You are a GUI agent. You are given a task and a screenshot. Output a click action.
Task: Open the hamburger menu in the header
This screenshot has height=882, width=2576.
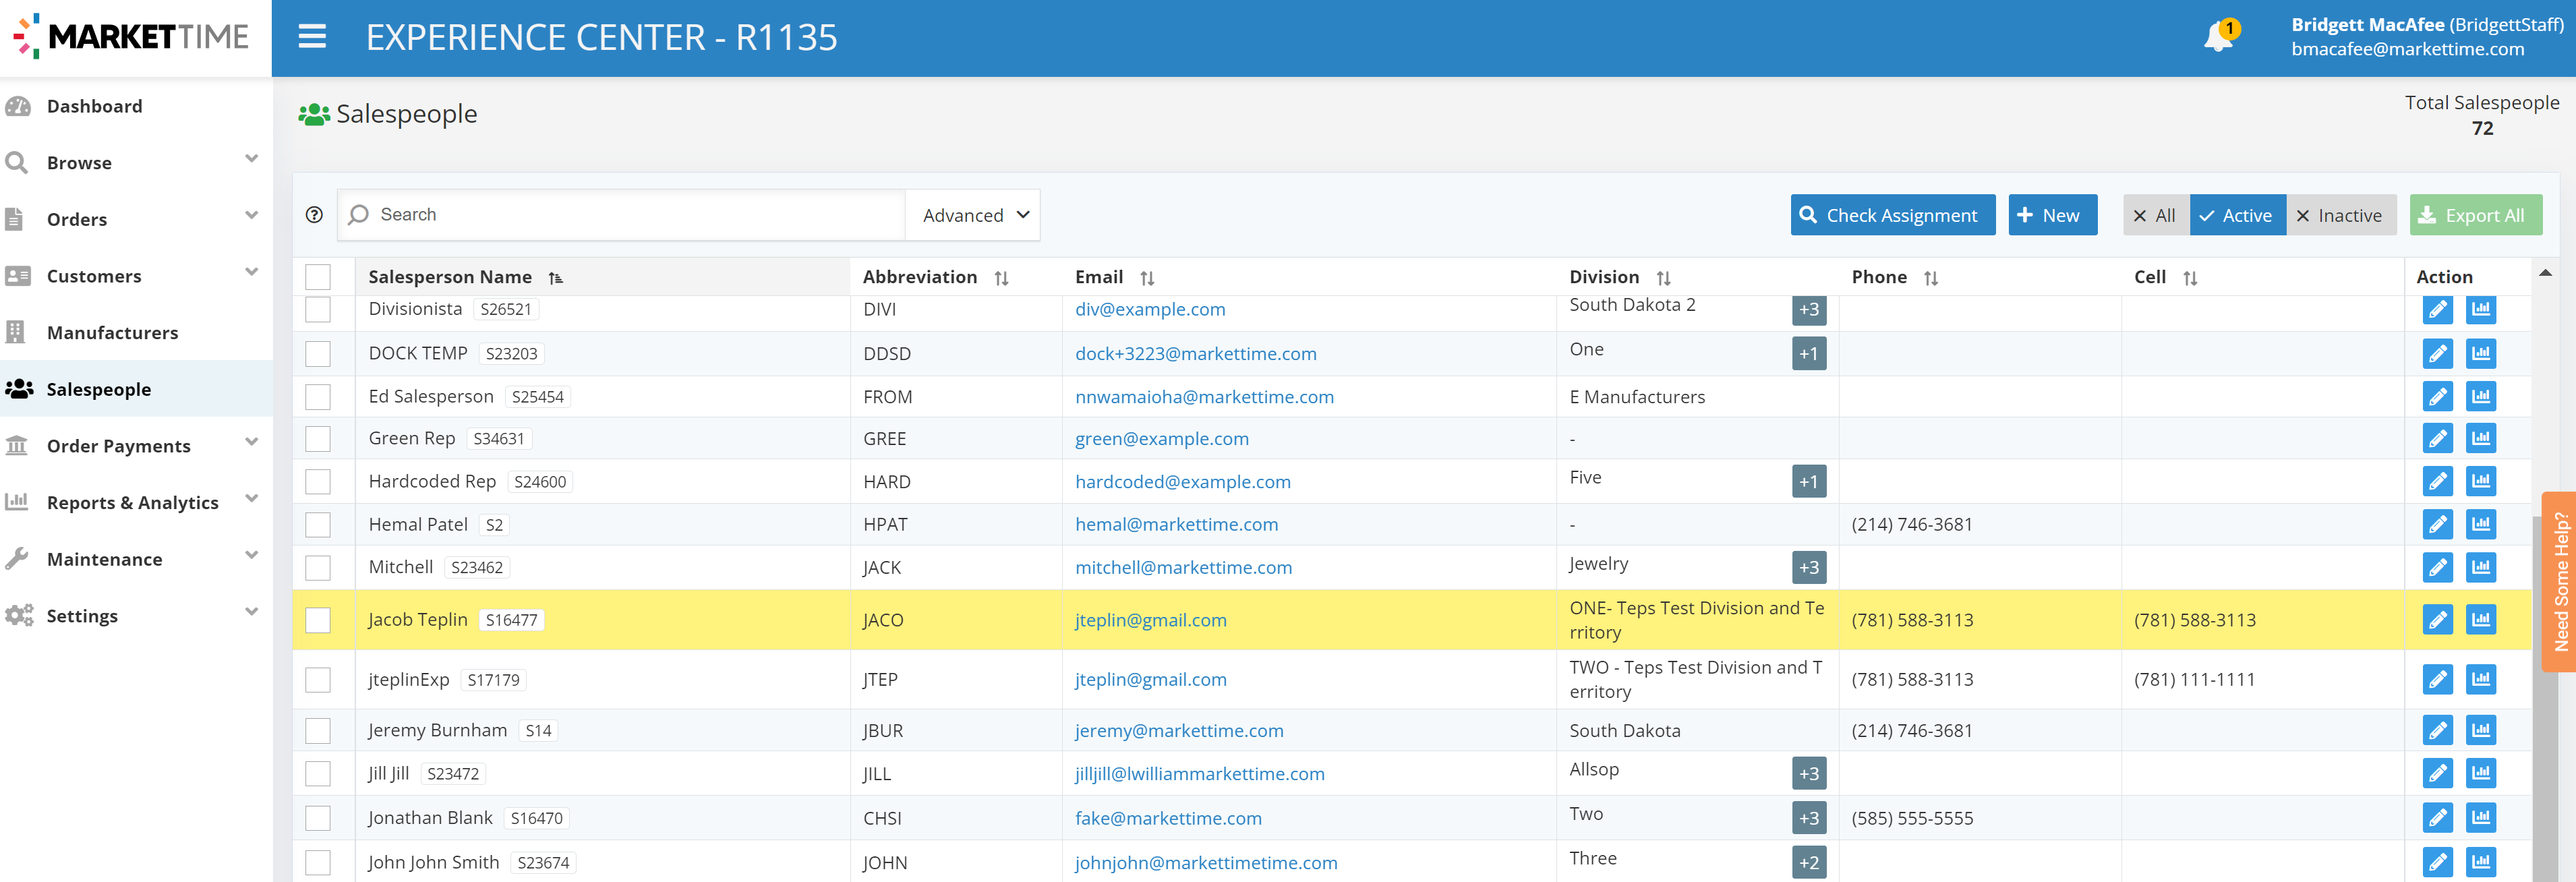[x=312, y=37]
